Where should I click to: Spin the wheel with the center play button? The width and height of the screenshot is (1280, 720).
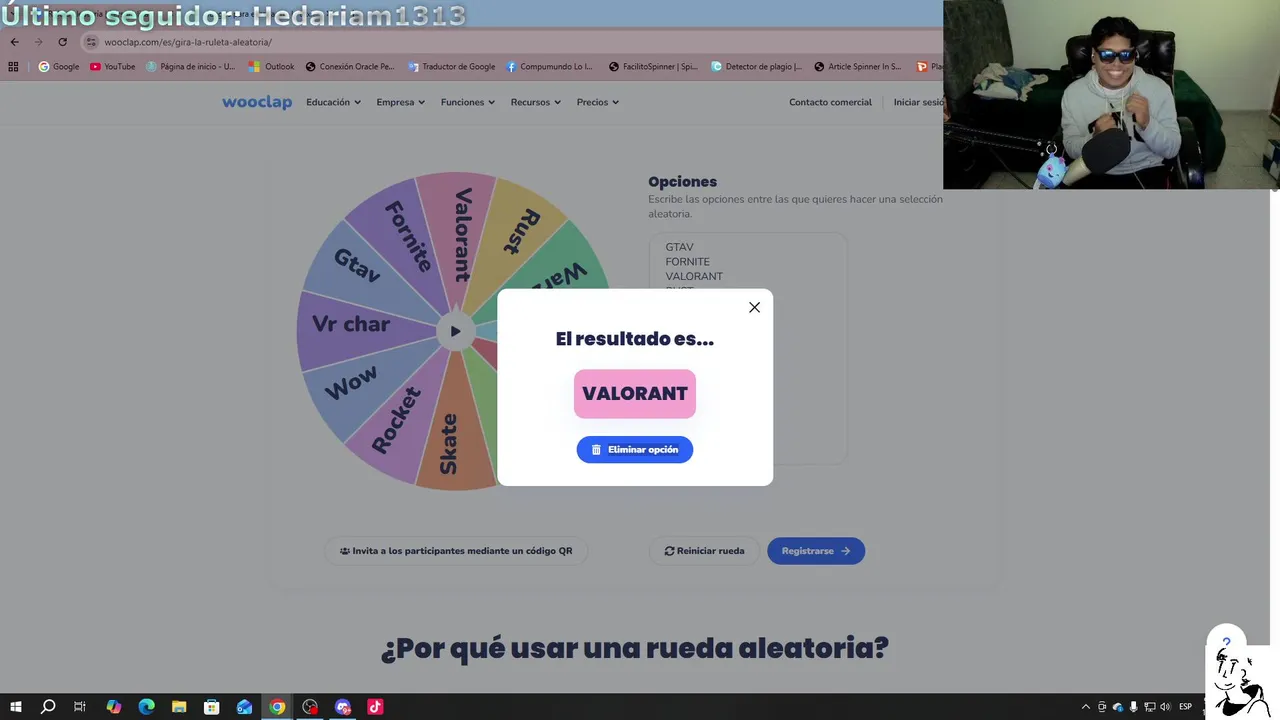pos(455,332)
